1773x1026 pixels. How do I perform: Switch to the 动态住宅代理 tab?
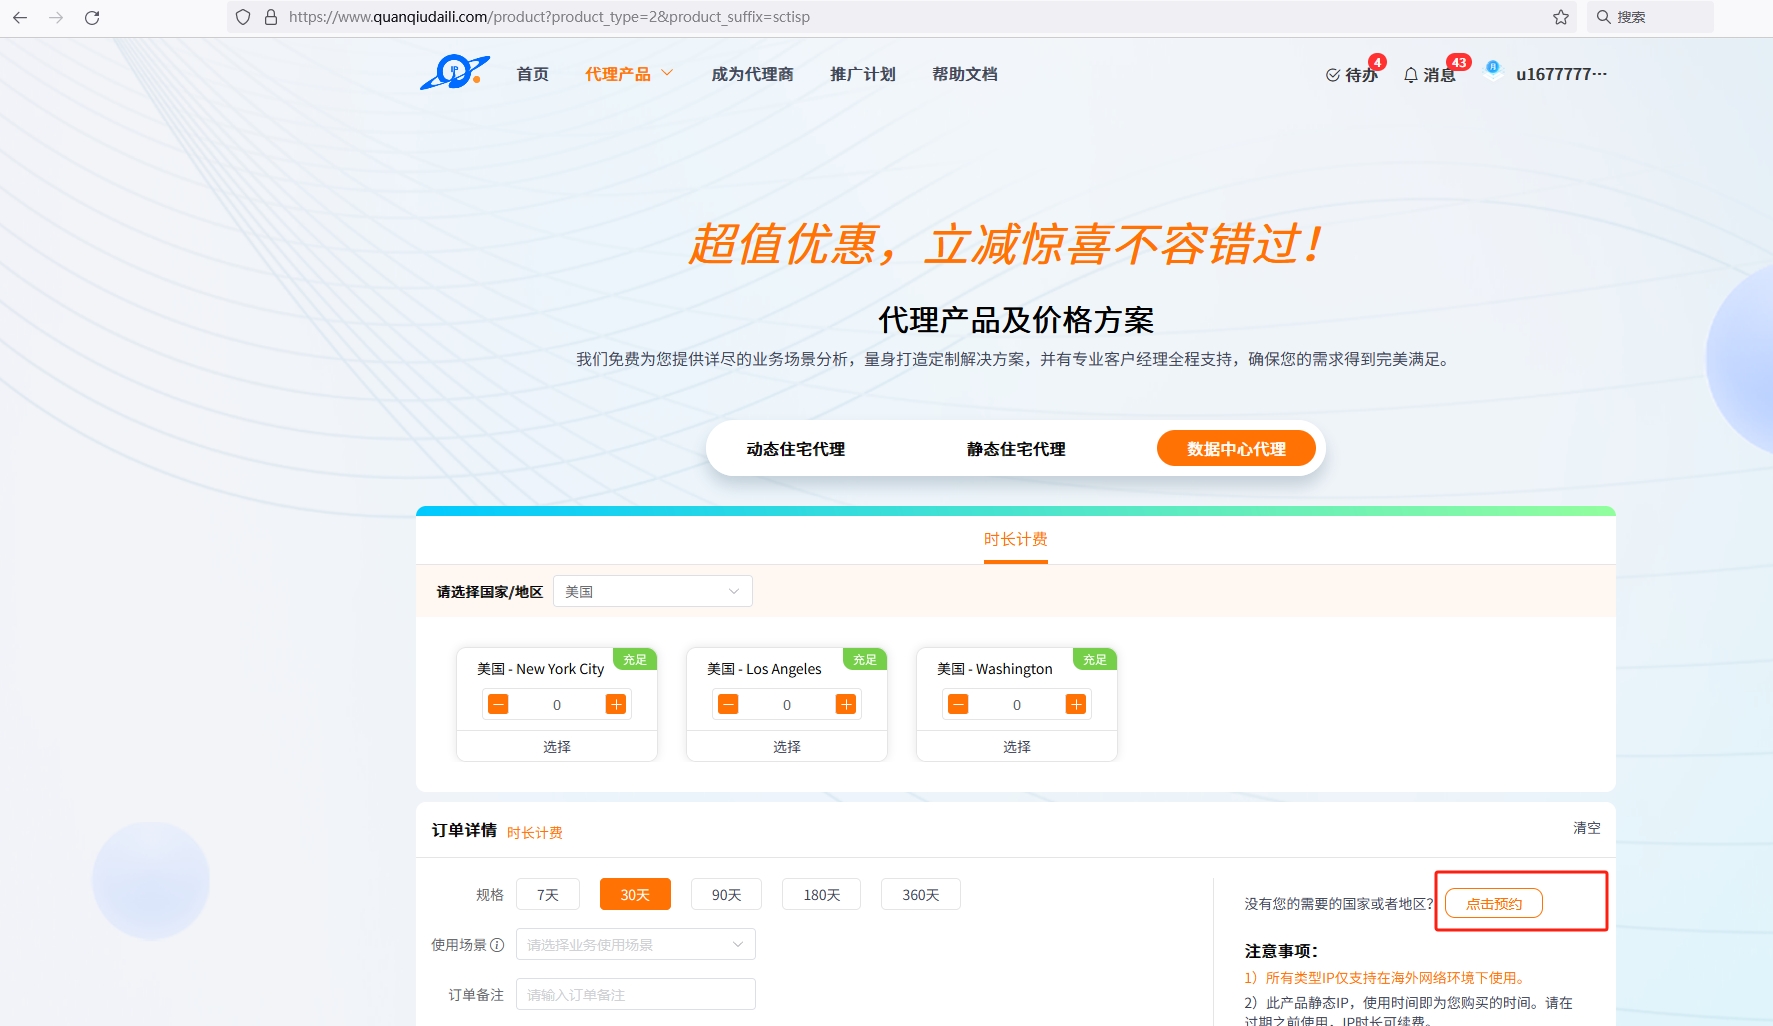pos(795,449)
